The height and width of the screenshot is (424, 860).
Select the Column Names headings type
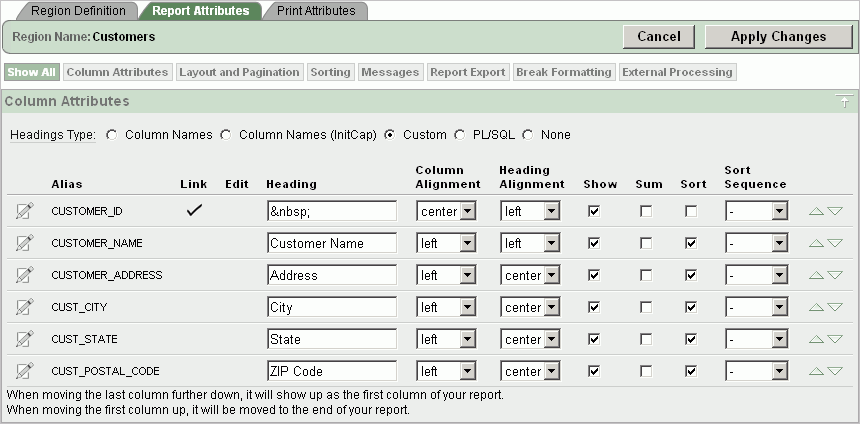pos(111,134)
